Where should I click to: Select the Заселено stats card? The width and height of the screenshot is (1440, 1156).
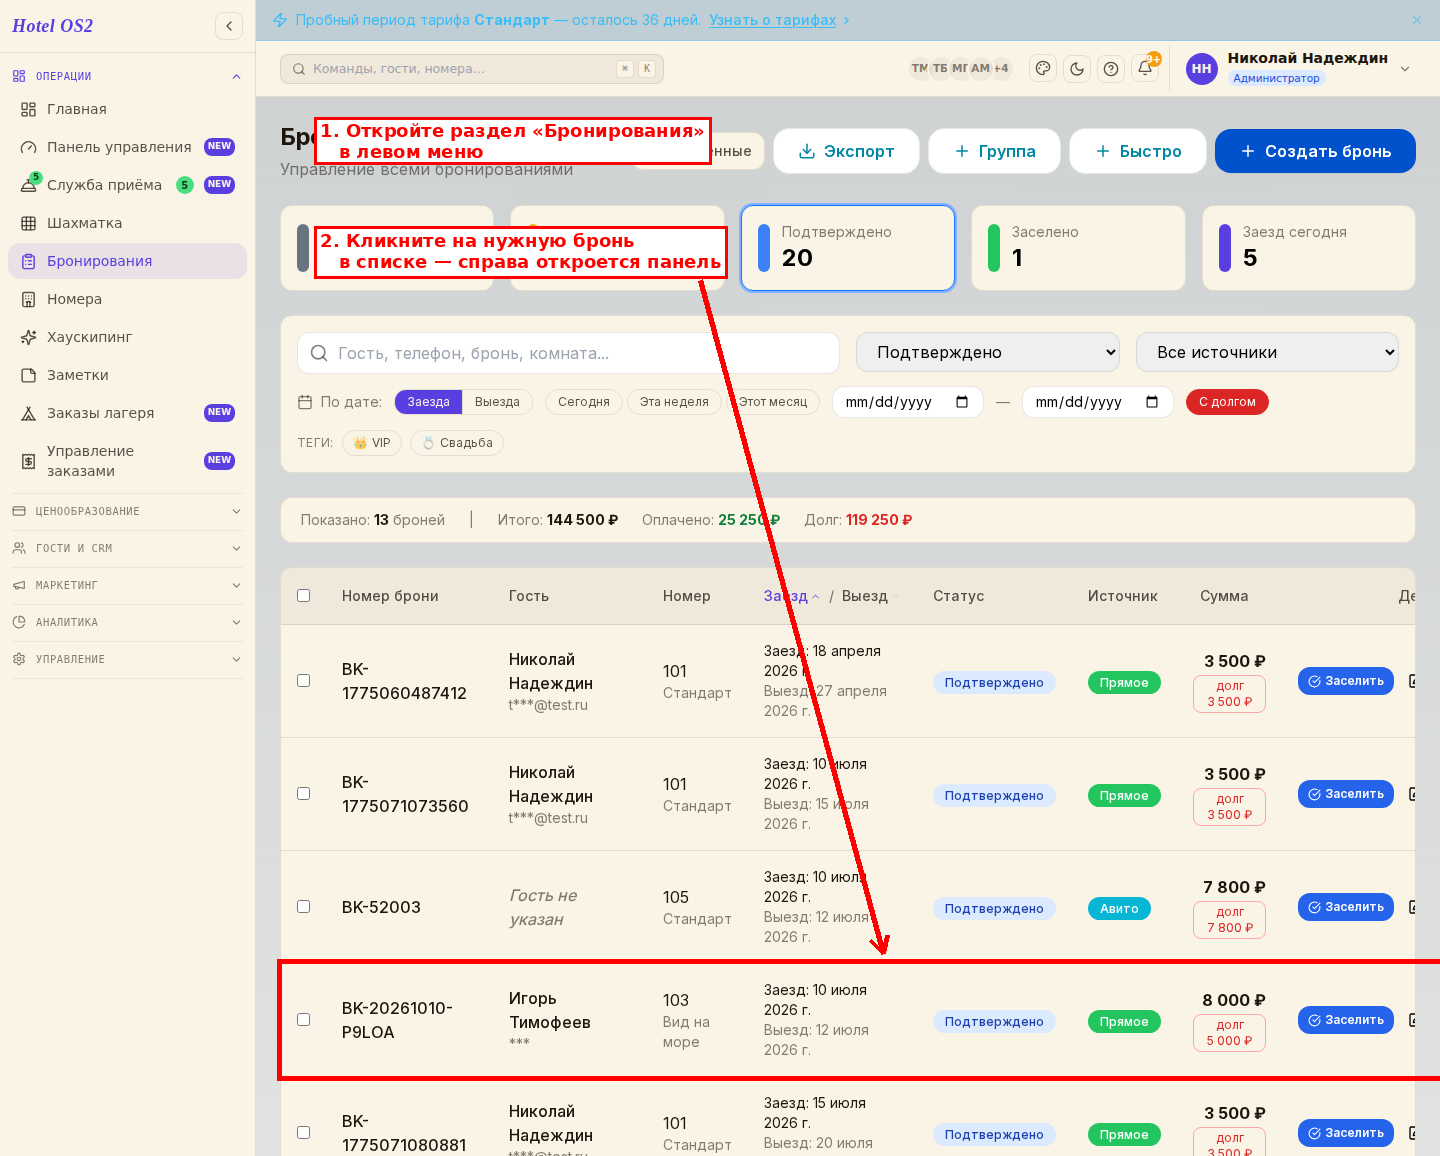click(1078, 248)
